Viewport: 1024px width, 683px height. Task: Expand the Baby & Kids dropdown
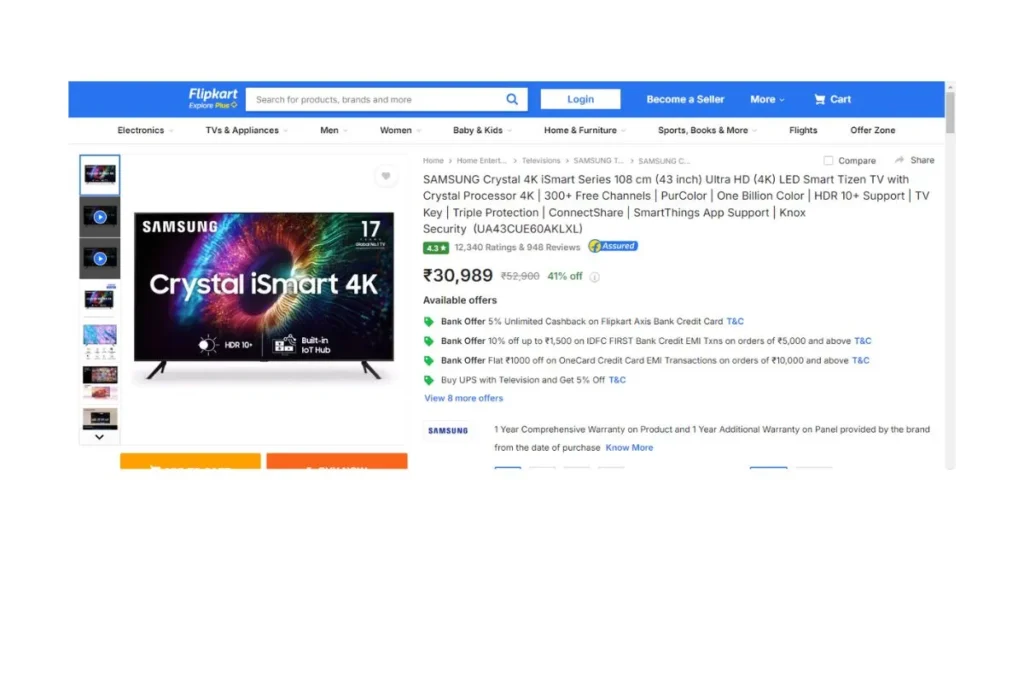coord(482,130)
